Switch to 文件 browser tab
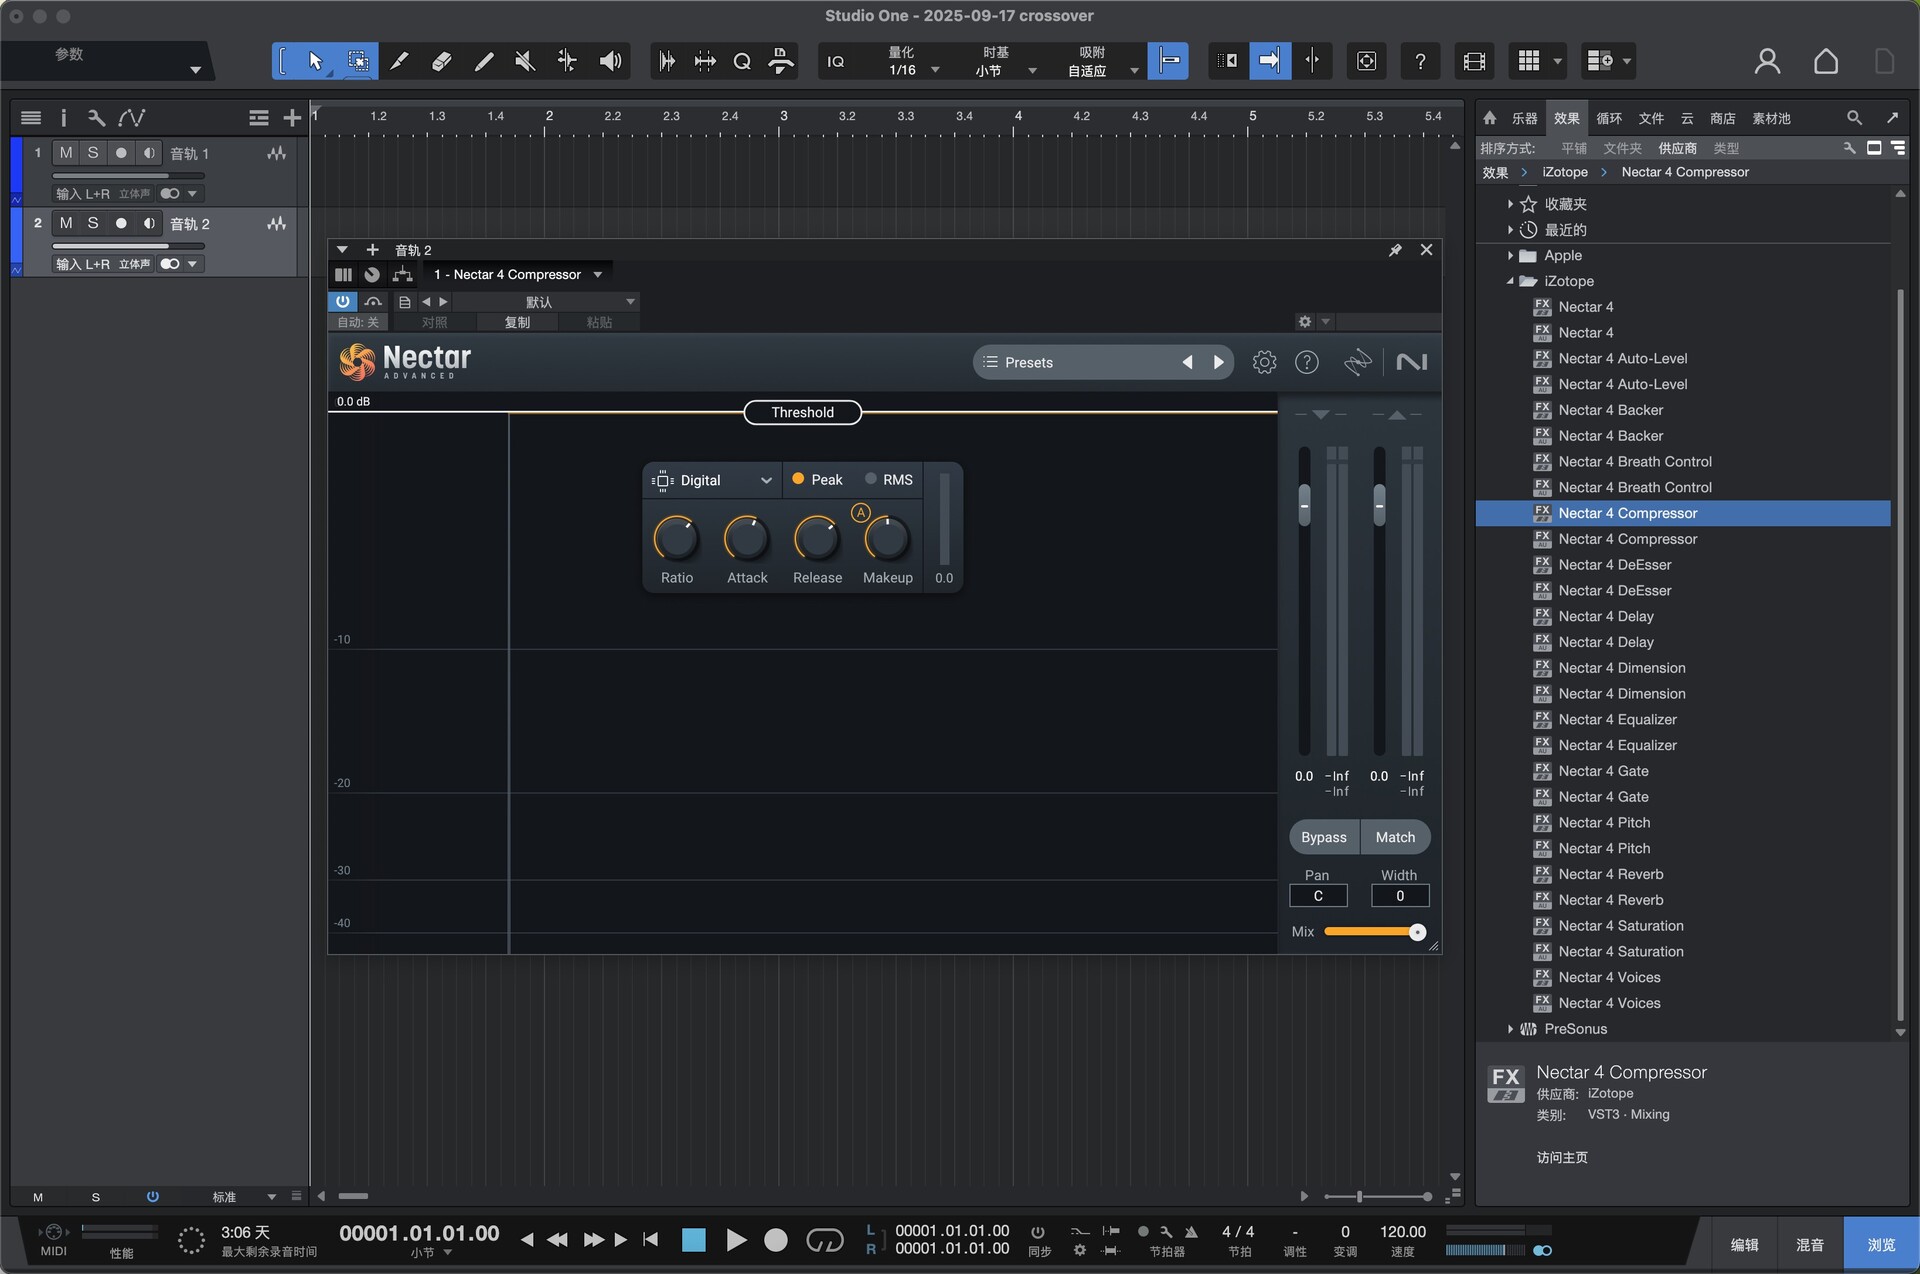This screenshot has height=1274, width=1920. [x=1651, y=118]
